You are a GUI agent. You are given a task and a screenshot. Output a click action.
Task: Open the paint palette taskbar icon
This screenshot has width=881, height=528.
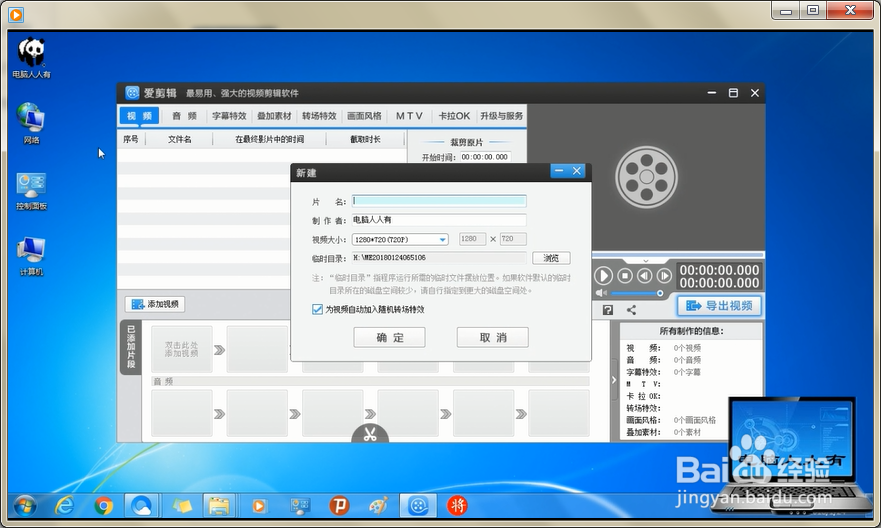[378, 507]
